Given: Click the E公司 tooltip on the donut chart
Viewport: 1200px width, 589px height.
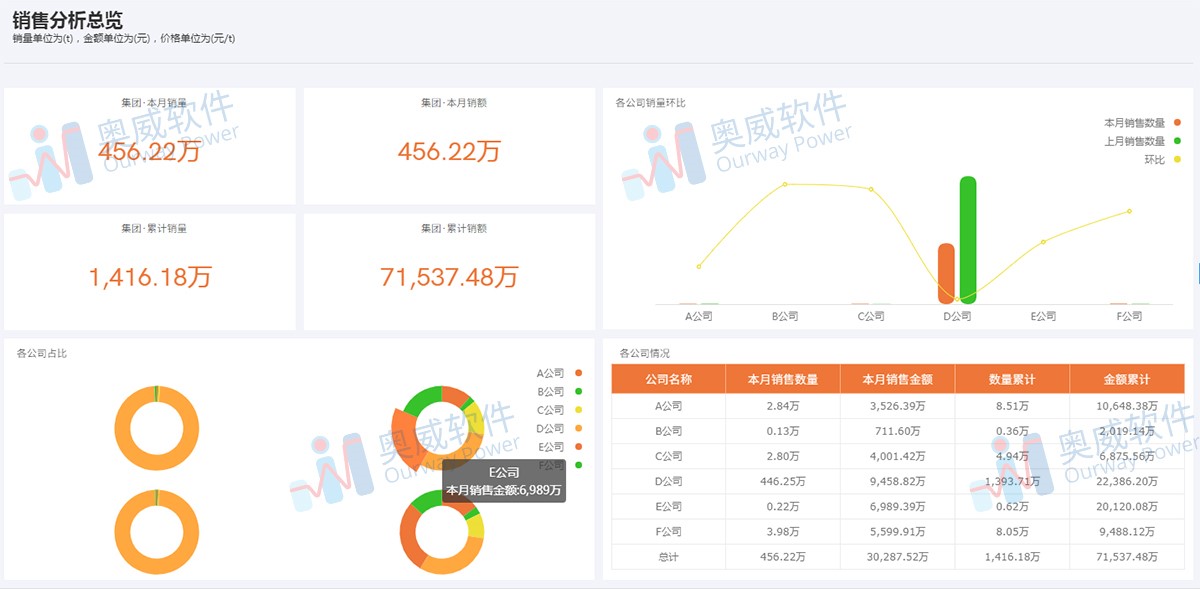Looking at the screenshot, I should [x=505, y=480].
